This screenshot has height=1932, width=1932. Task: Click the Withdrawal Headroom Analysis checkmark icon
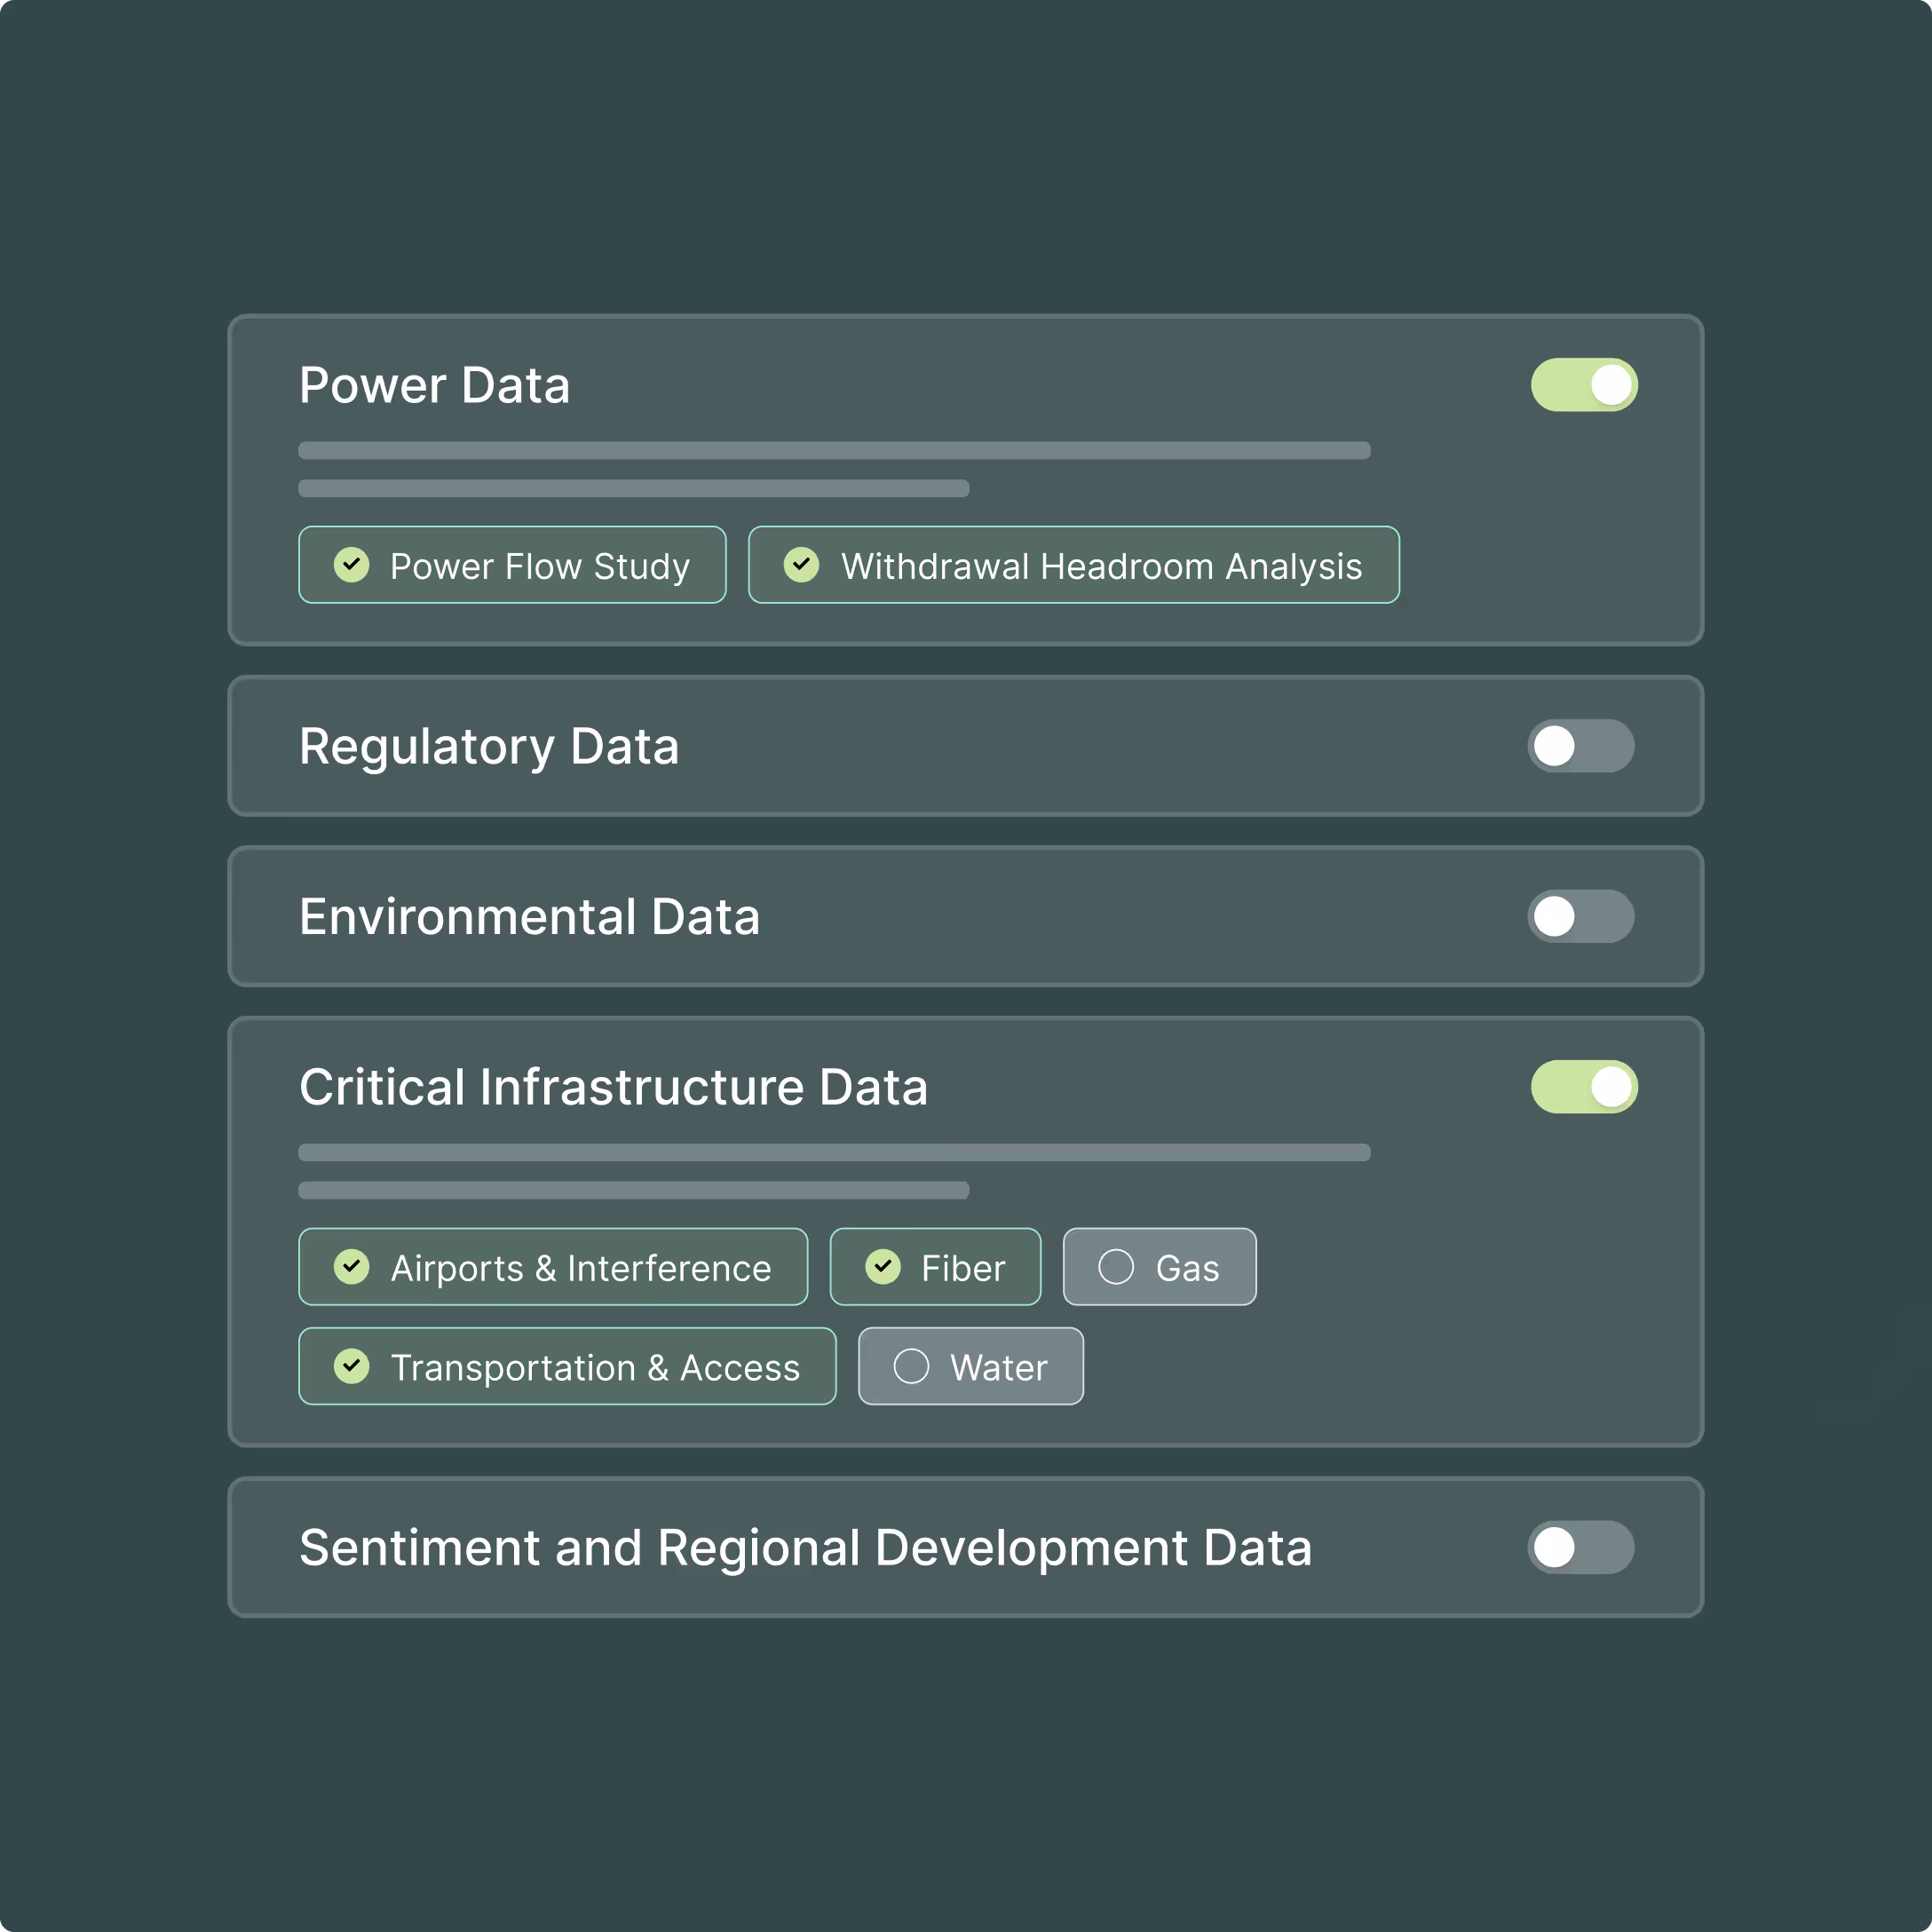pos(801,565)
